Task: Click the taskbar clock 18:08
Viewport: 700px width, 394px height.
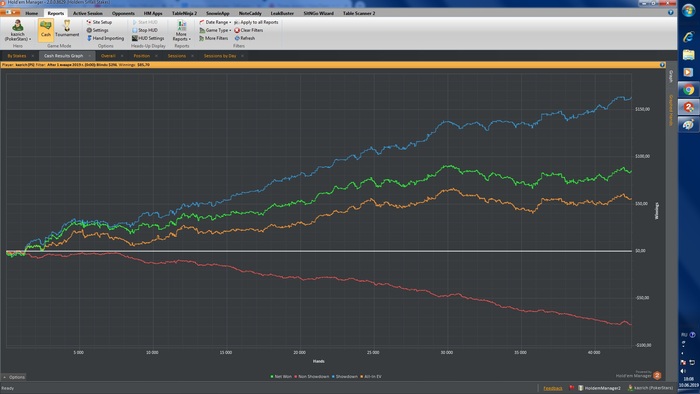Action: (688, 378)
